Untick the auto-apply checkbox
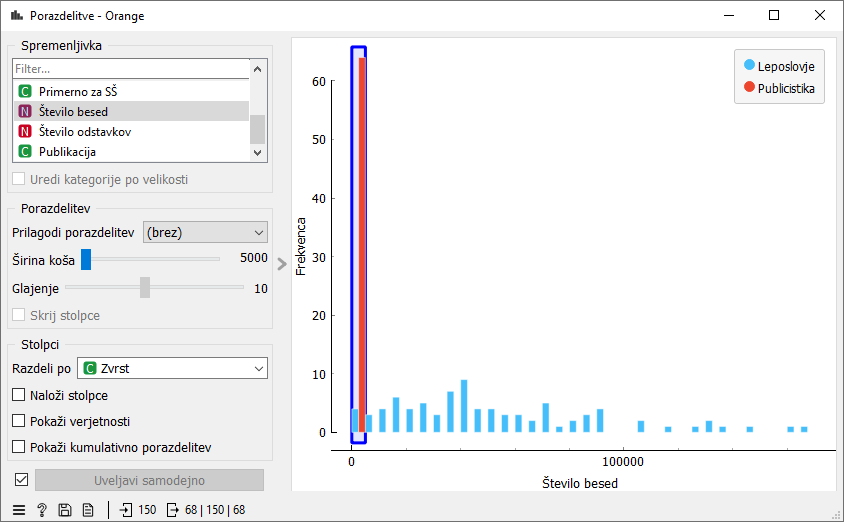The width and height of the screenshot is (844, 522). [21, 480]
